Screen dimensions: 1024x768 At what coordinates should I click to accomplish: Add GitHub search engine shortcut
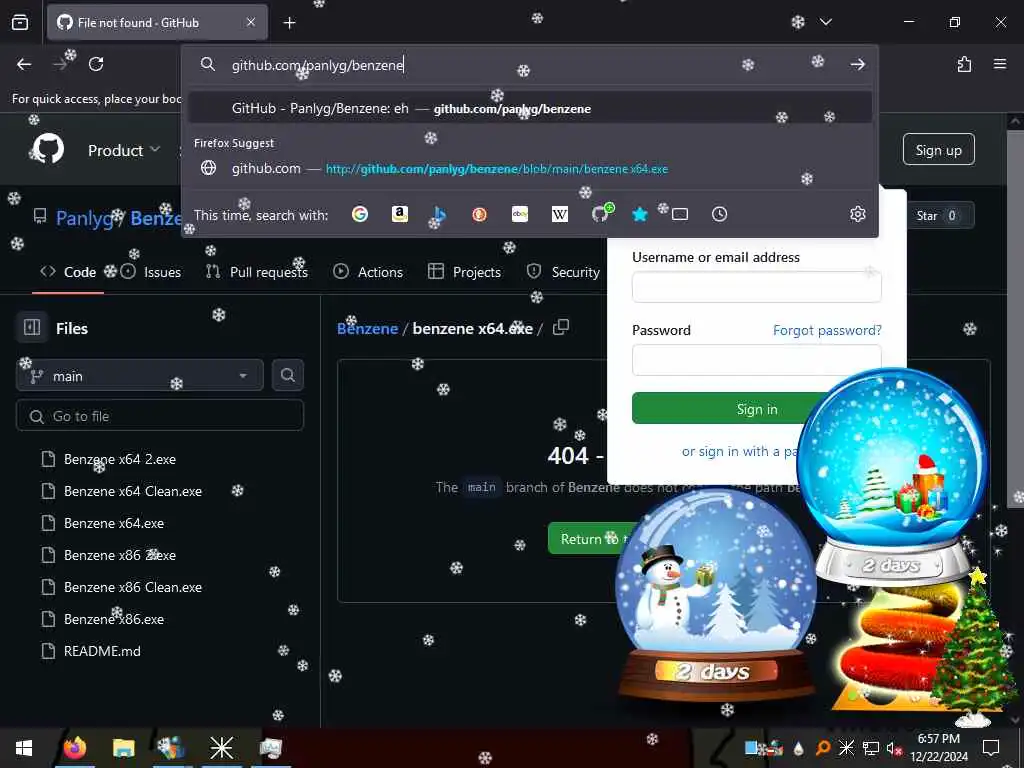(x=601, y=214)
